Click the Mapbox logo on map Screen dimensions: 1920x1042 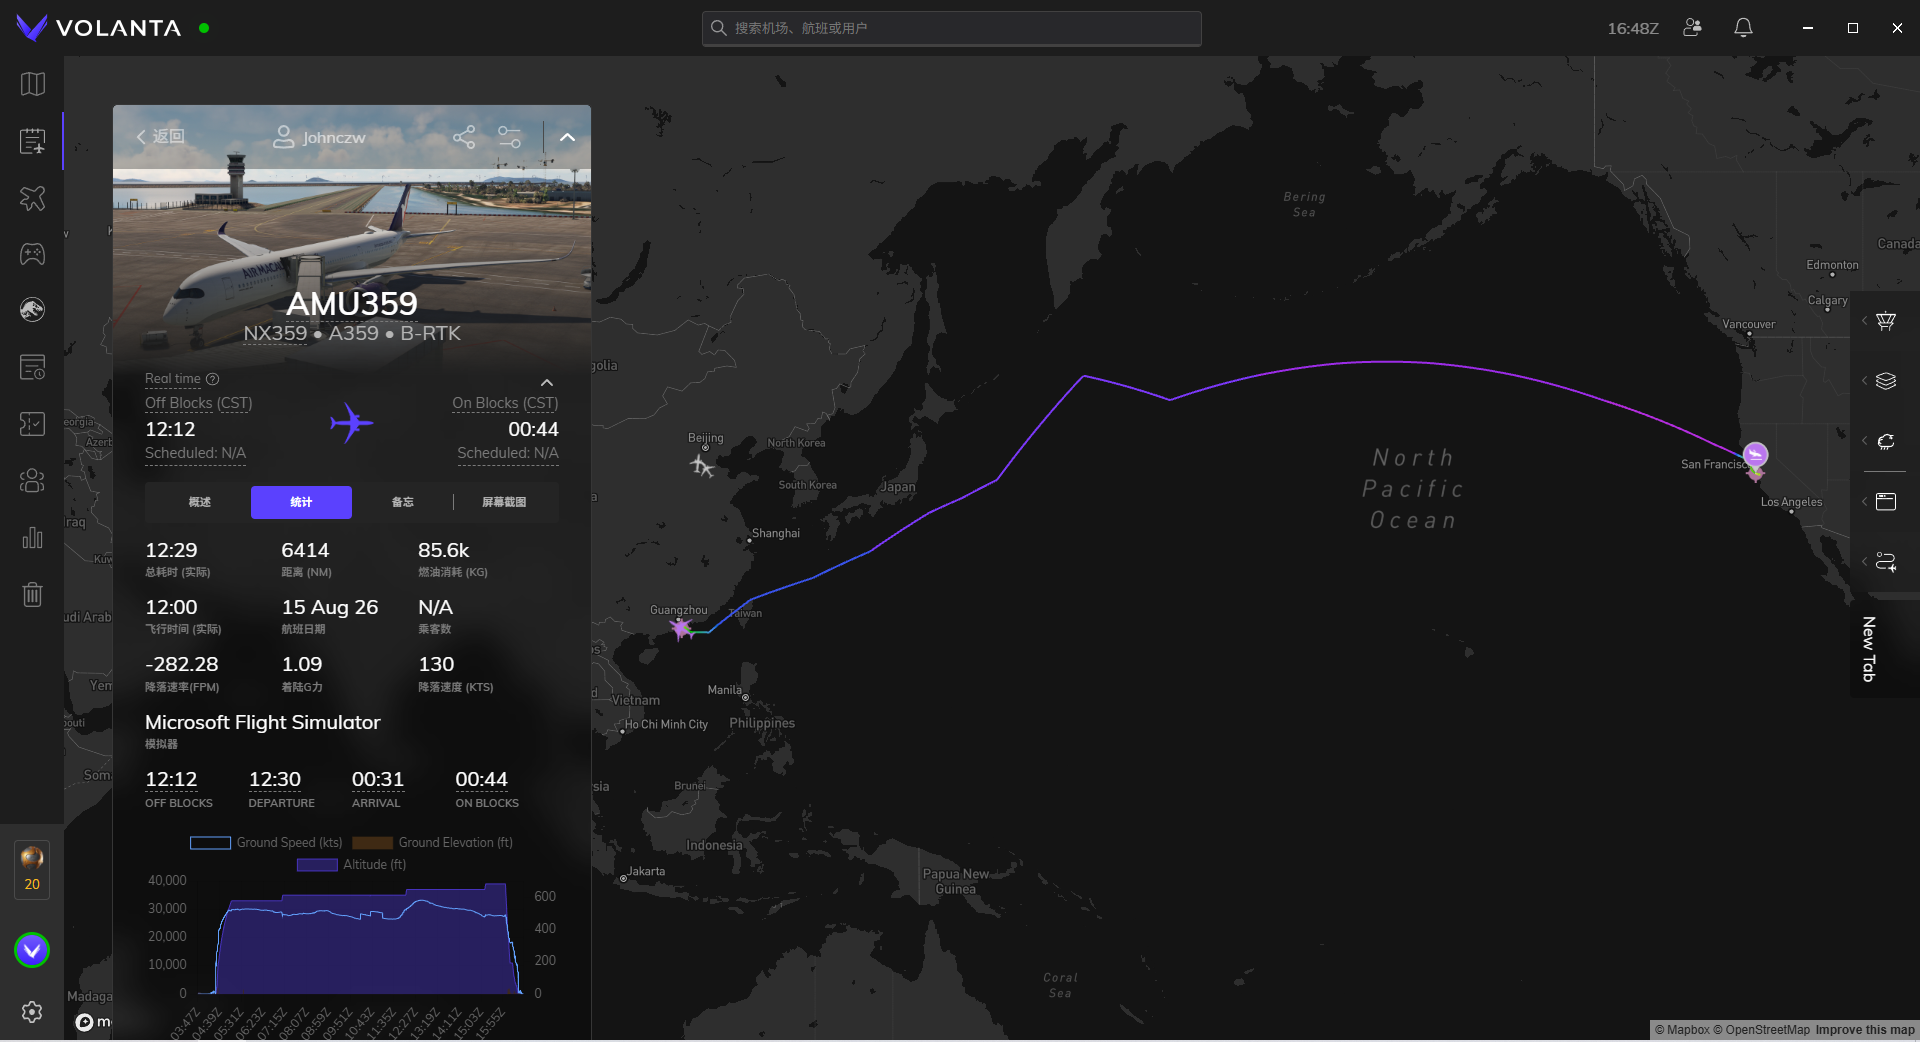tap(93, 1021)
